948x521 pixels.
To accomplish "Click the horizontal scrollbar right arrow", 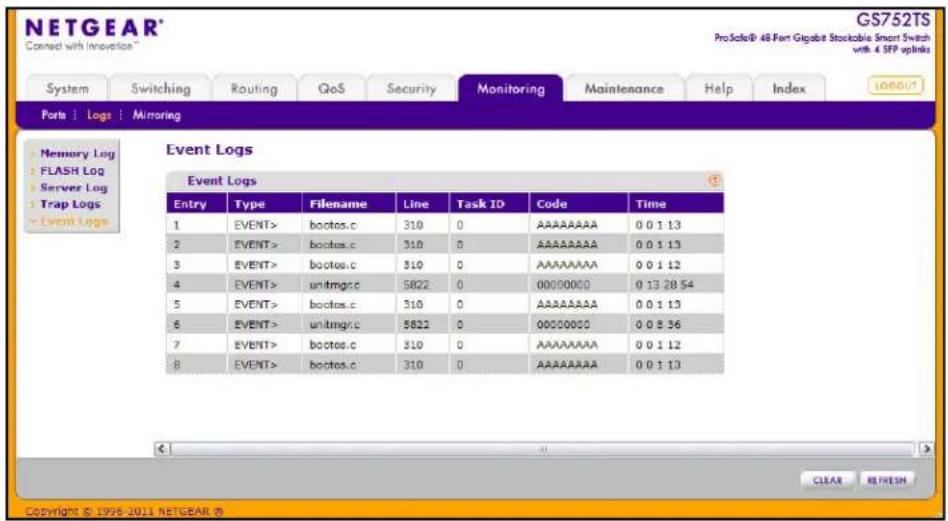I will 925,450.
